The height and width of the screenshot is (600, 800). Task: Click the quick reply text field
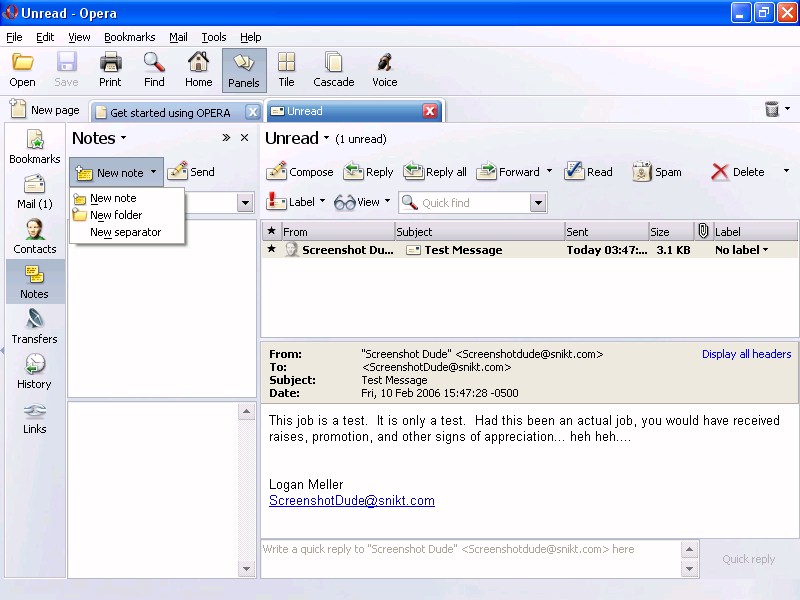coord(470,558)
